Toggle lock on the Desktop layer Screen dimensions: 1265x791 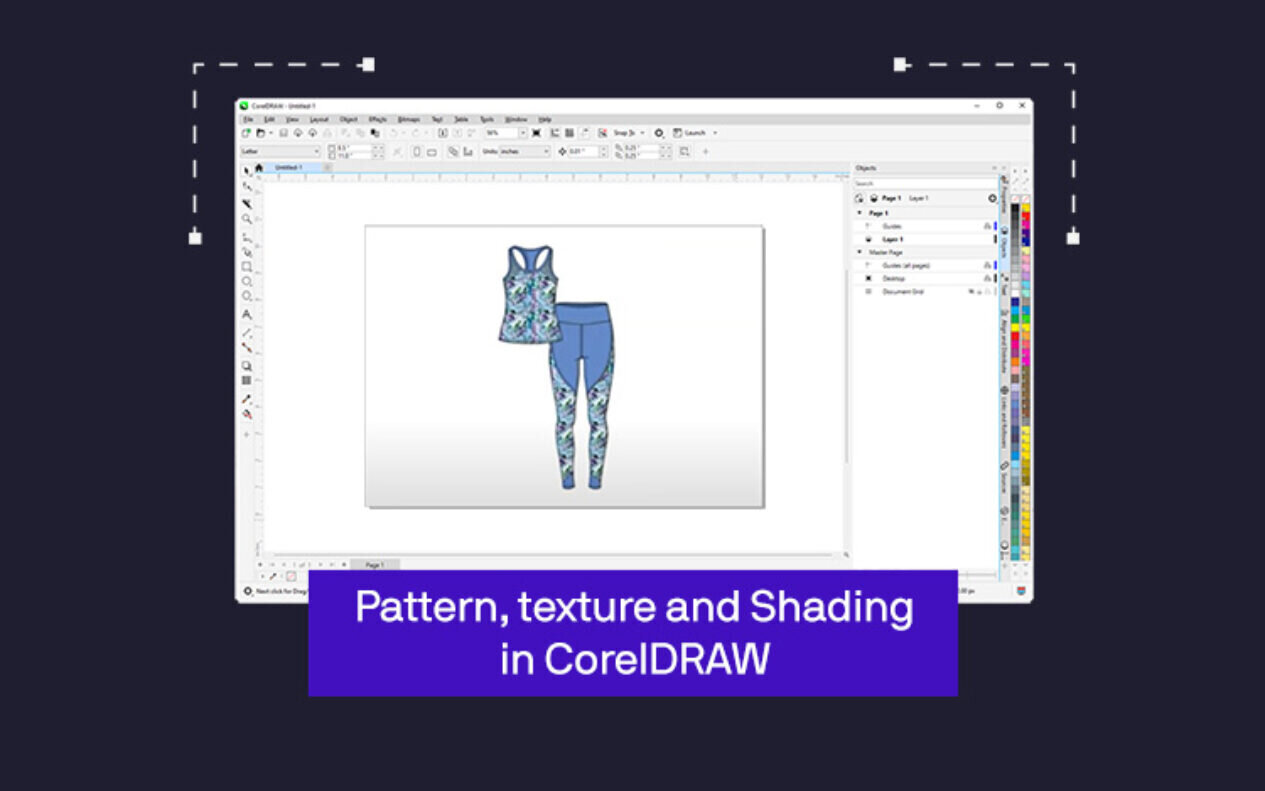pyautogui.click(x=987, y=278)
